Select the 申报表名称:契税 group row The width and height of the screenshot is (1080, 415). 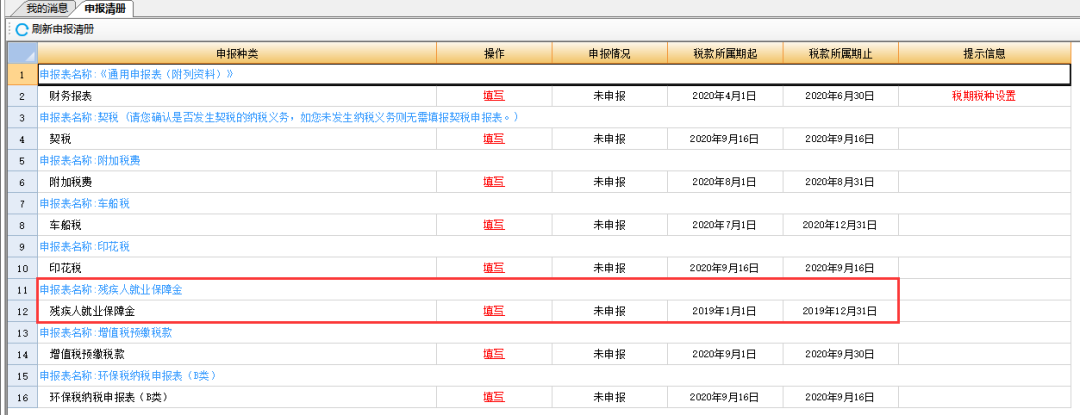tap(554, 117)
